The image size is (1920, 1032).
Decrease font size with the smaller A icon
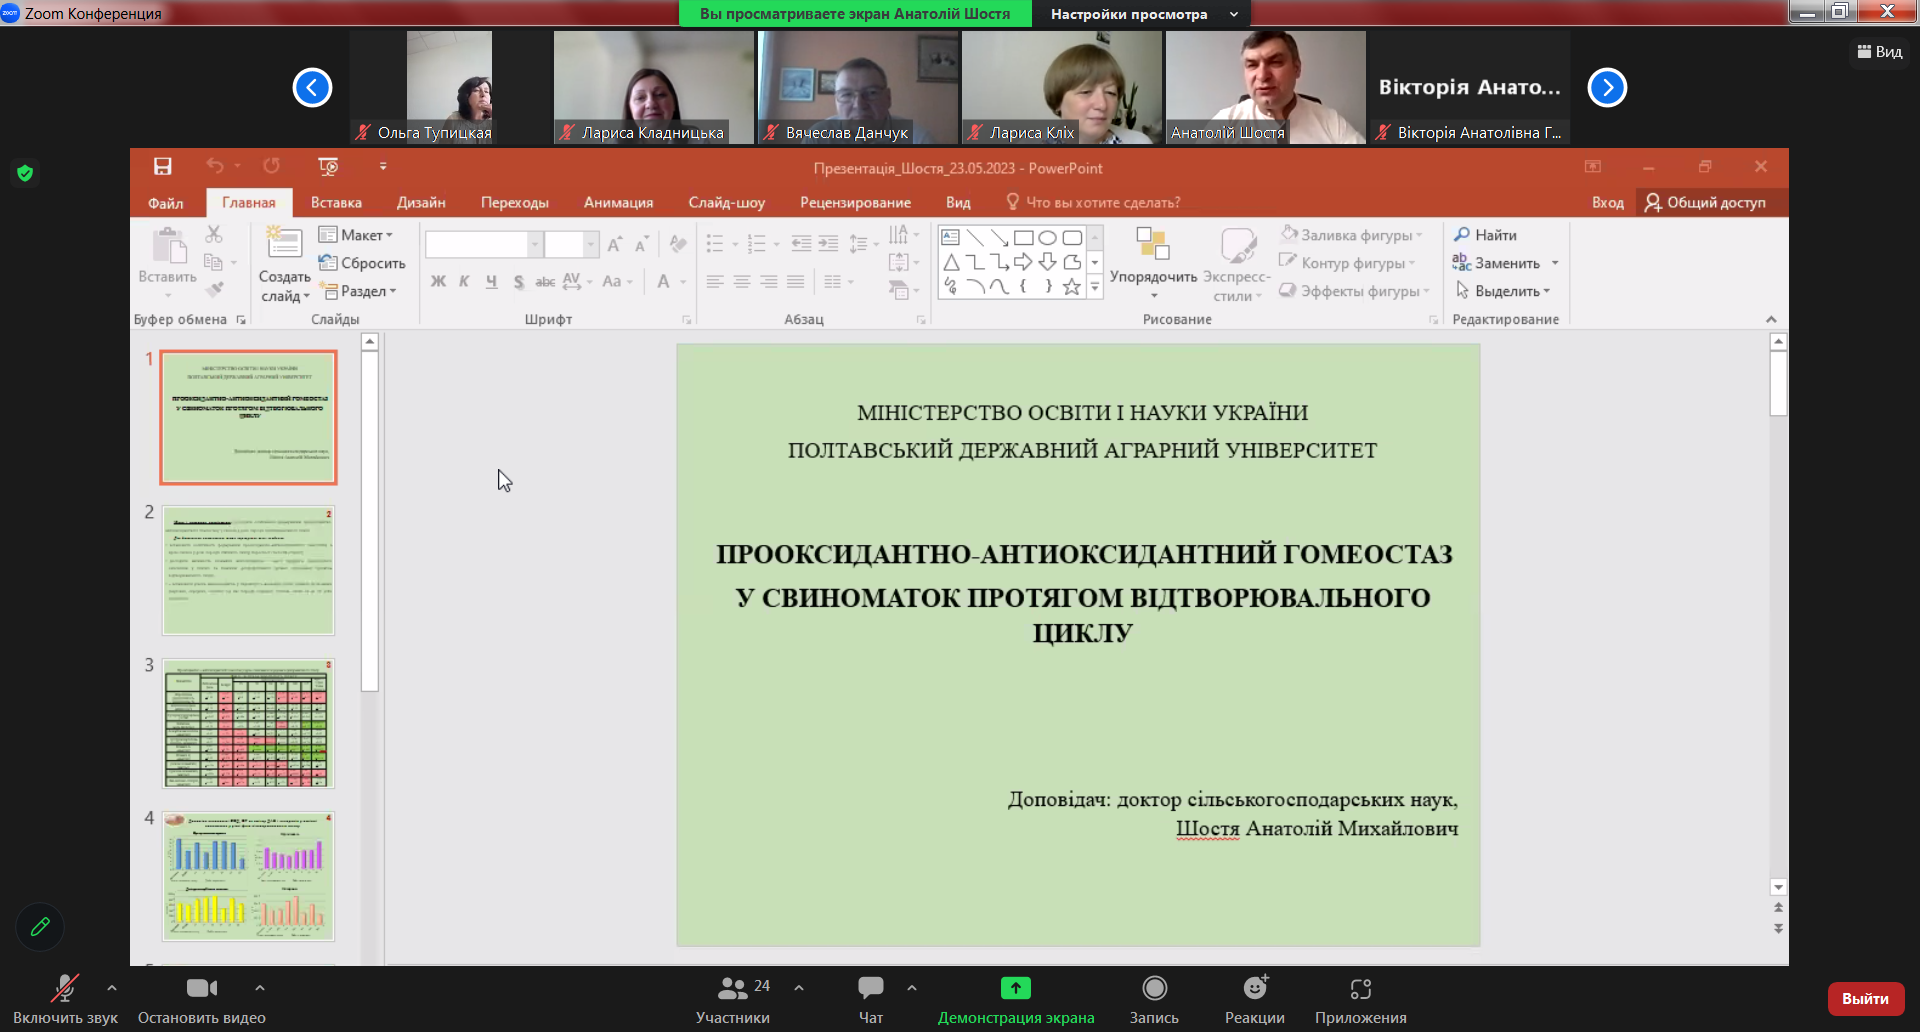pos(641,244)
